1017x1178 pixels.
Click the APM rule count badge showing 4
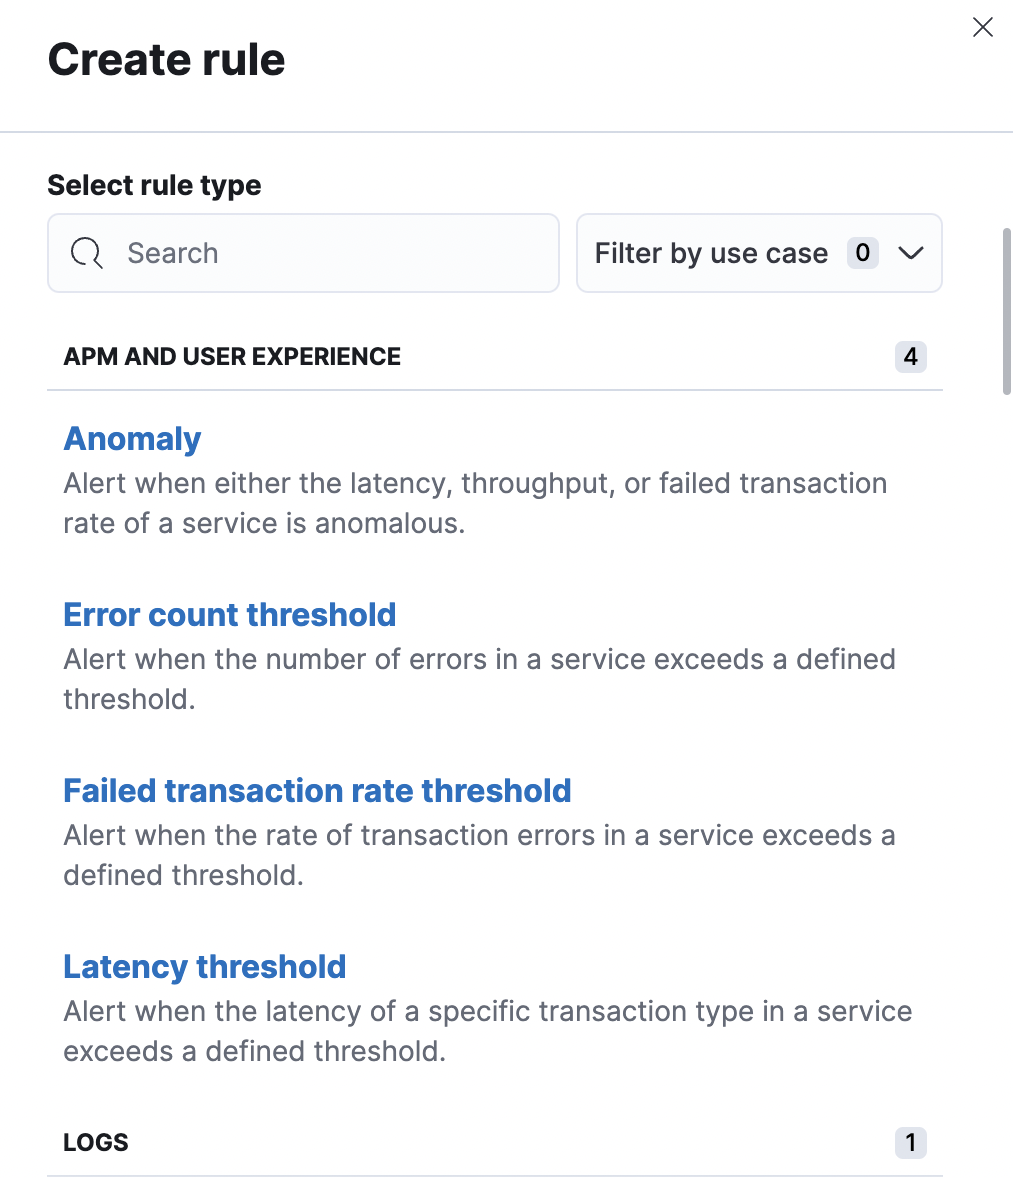[x=910, y=357]
